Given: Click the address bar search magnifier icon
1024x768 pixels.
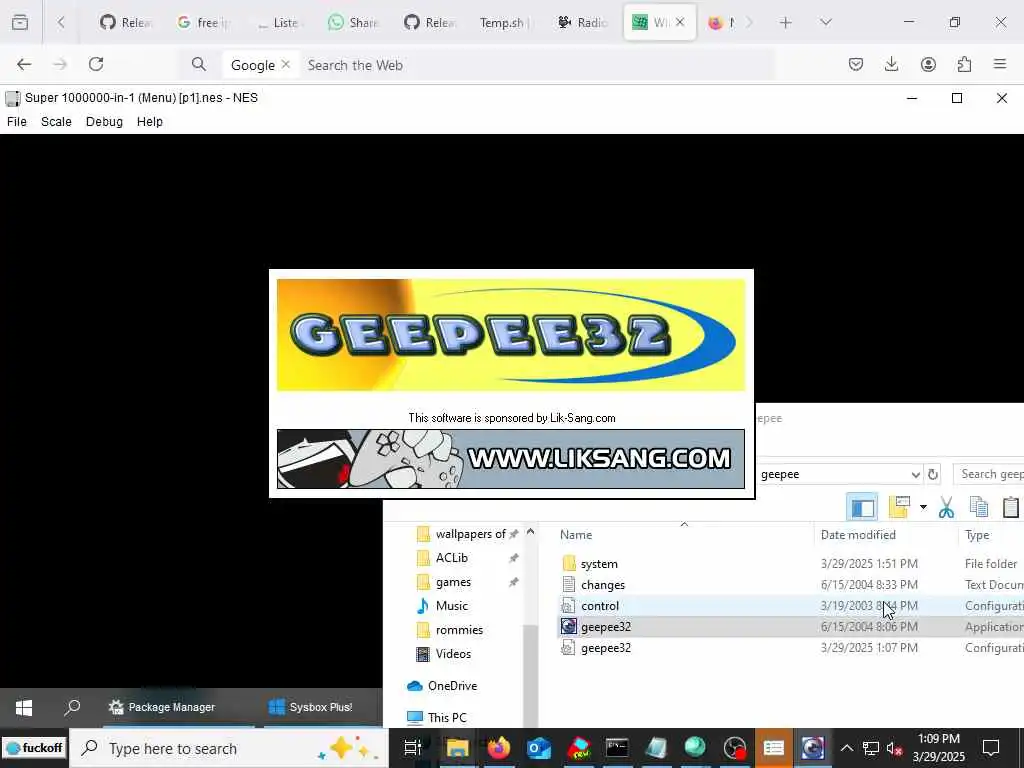Looking at the screenshot, I should [199, 64].
